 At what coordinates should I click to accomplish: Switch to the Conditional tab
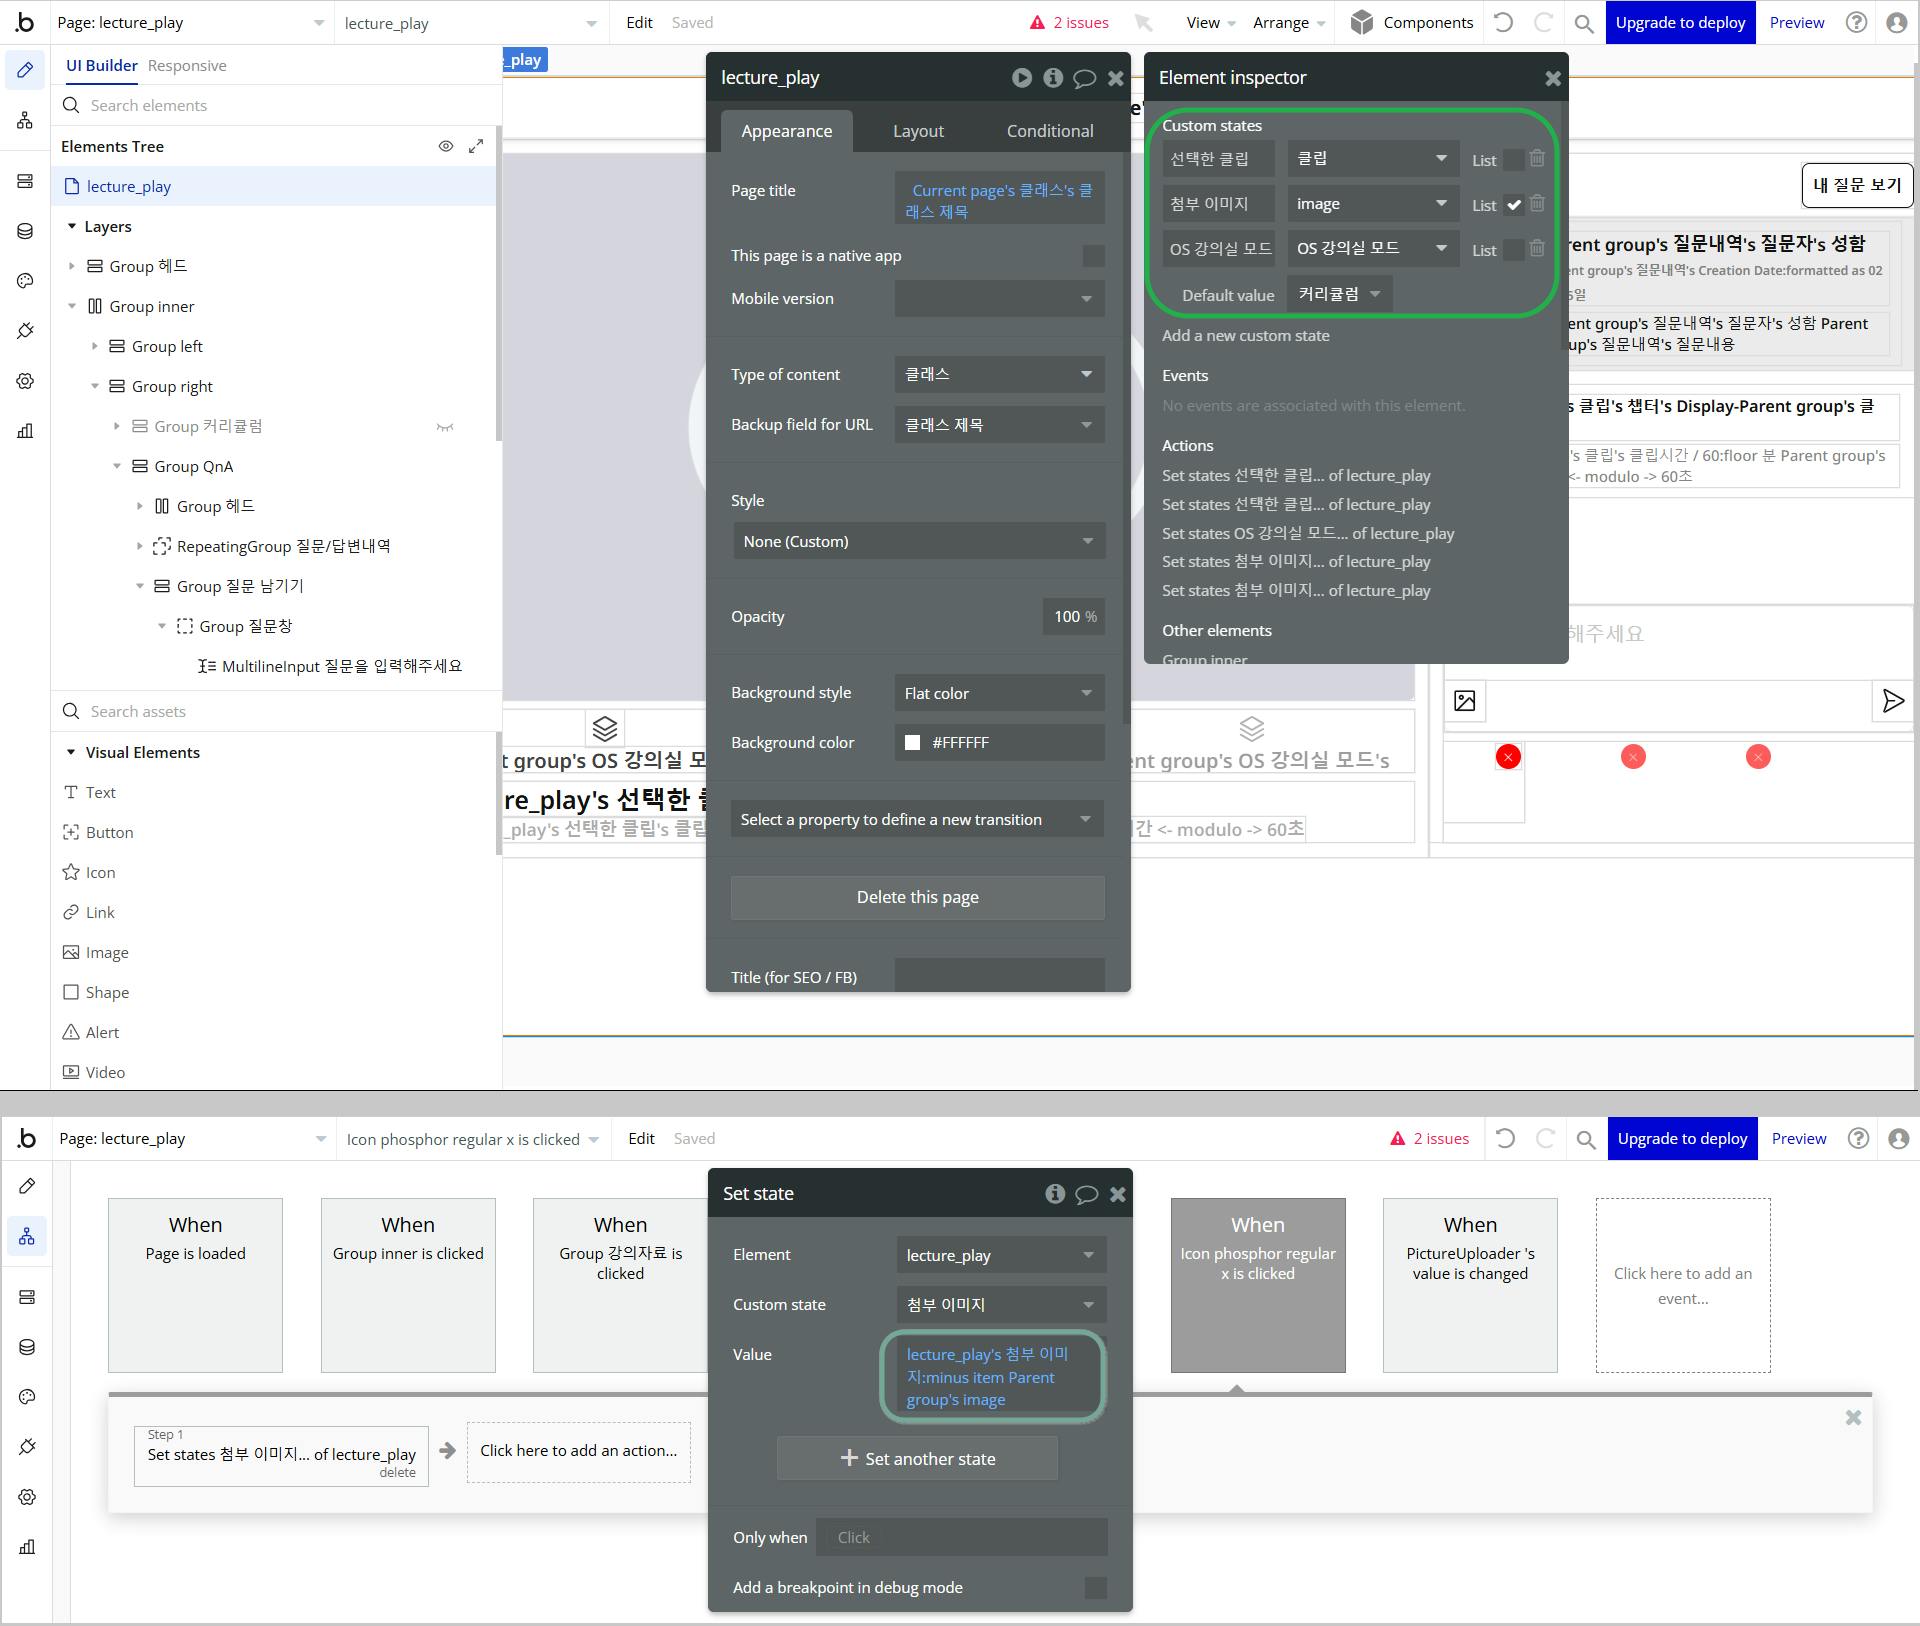[1049, 131]
